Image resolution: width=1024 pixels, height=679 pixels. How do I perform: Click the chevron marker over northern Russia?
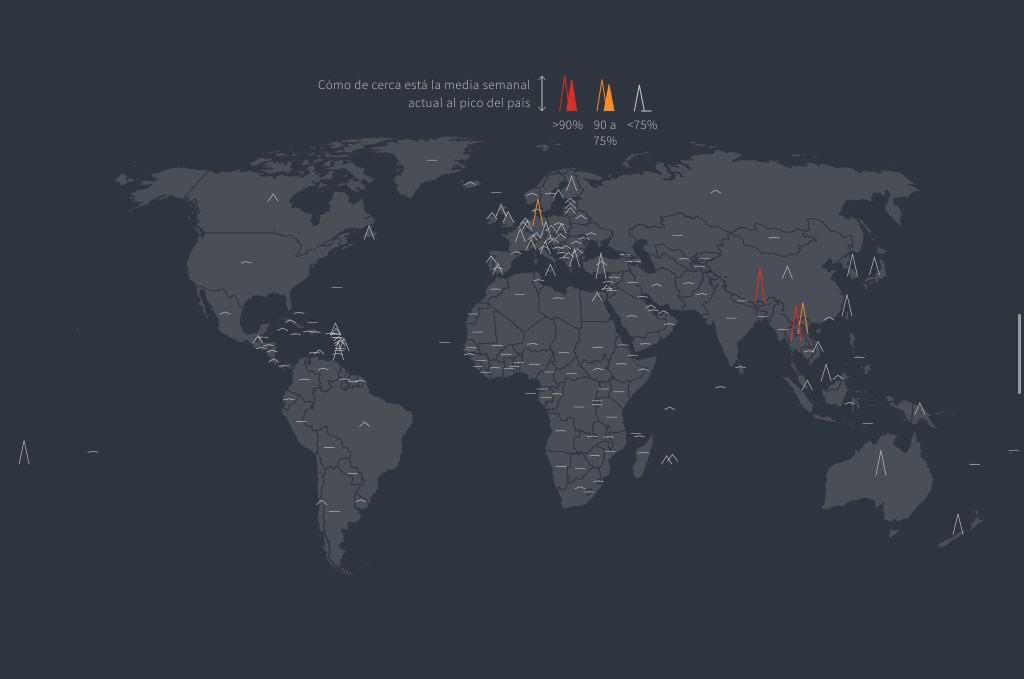tap(716, 191)
